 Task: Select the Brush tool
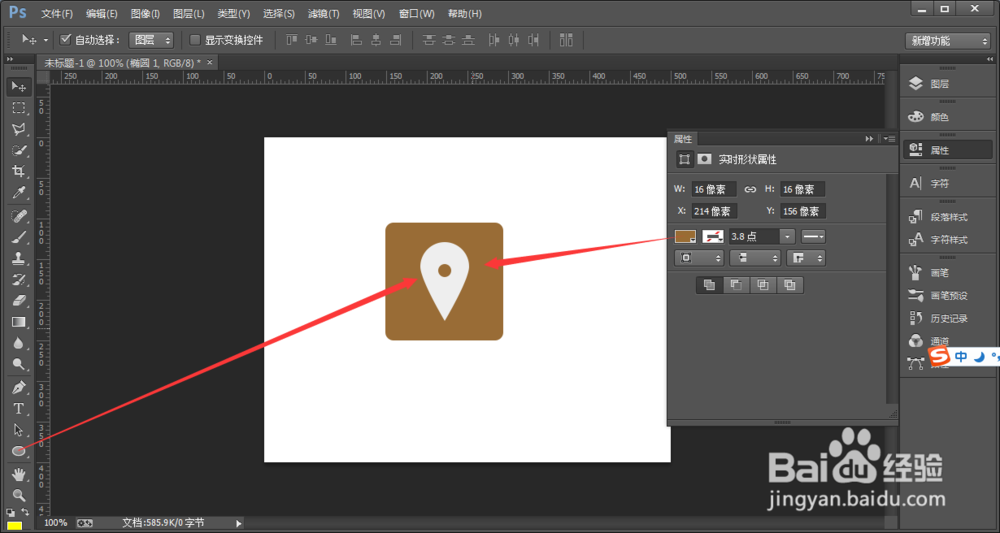18,238
